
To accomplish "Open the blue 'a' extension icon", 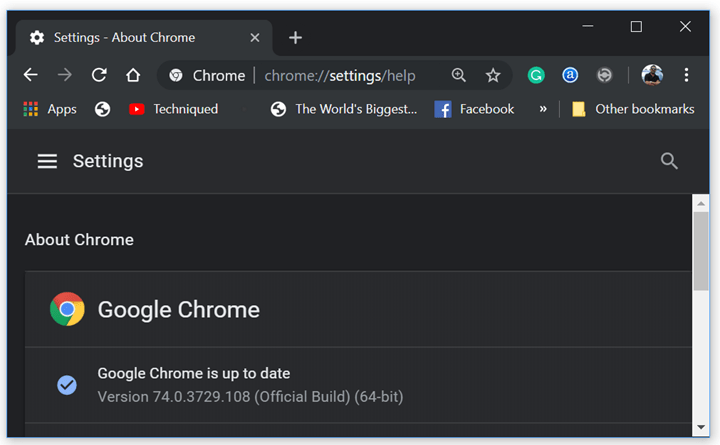I will coord(570,75).
